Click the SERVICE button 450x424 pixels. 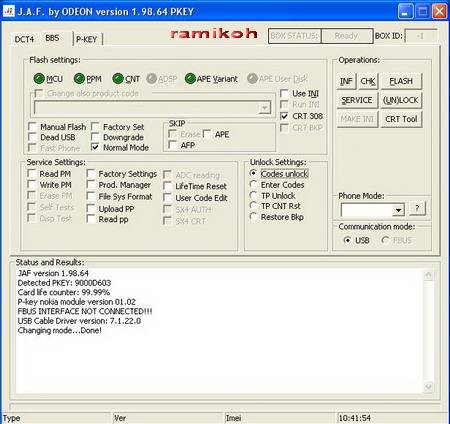pyautogui.click(x=357, y=100)
